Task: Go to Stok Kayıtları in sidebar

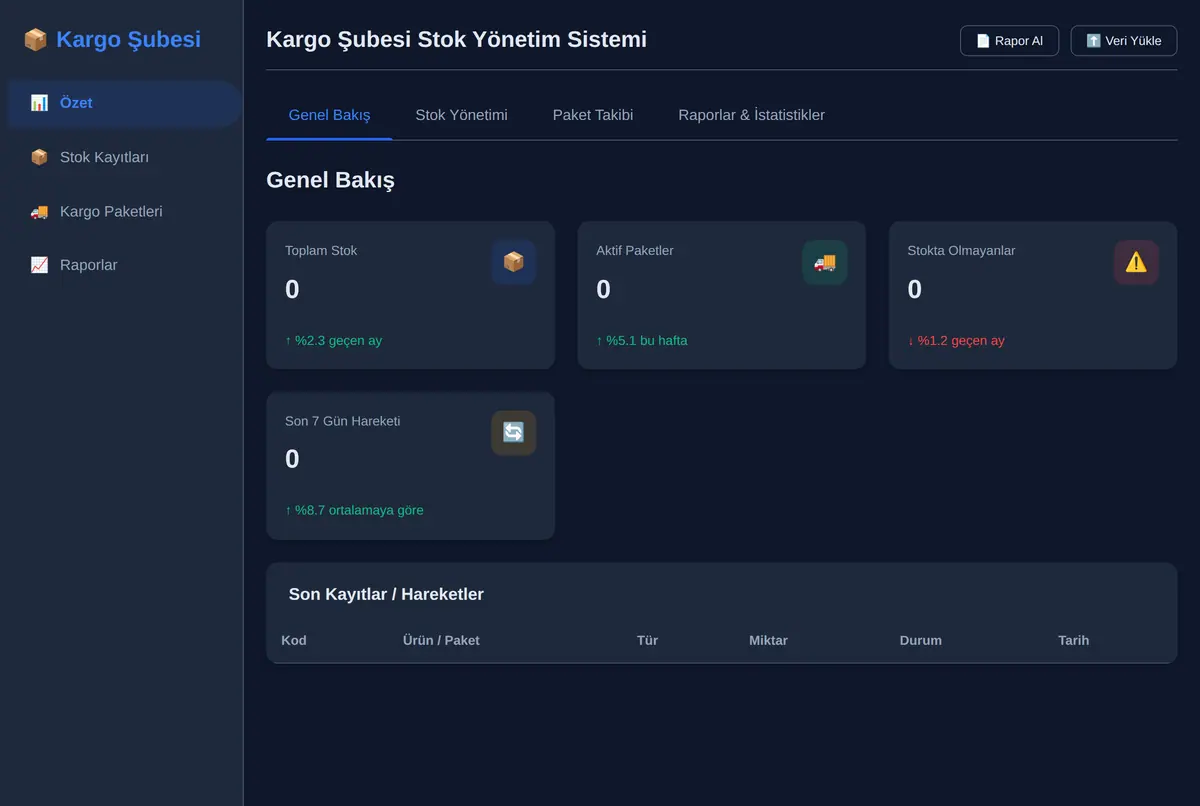Action: tap(123, 157)
